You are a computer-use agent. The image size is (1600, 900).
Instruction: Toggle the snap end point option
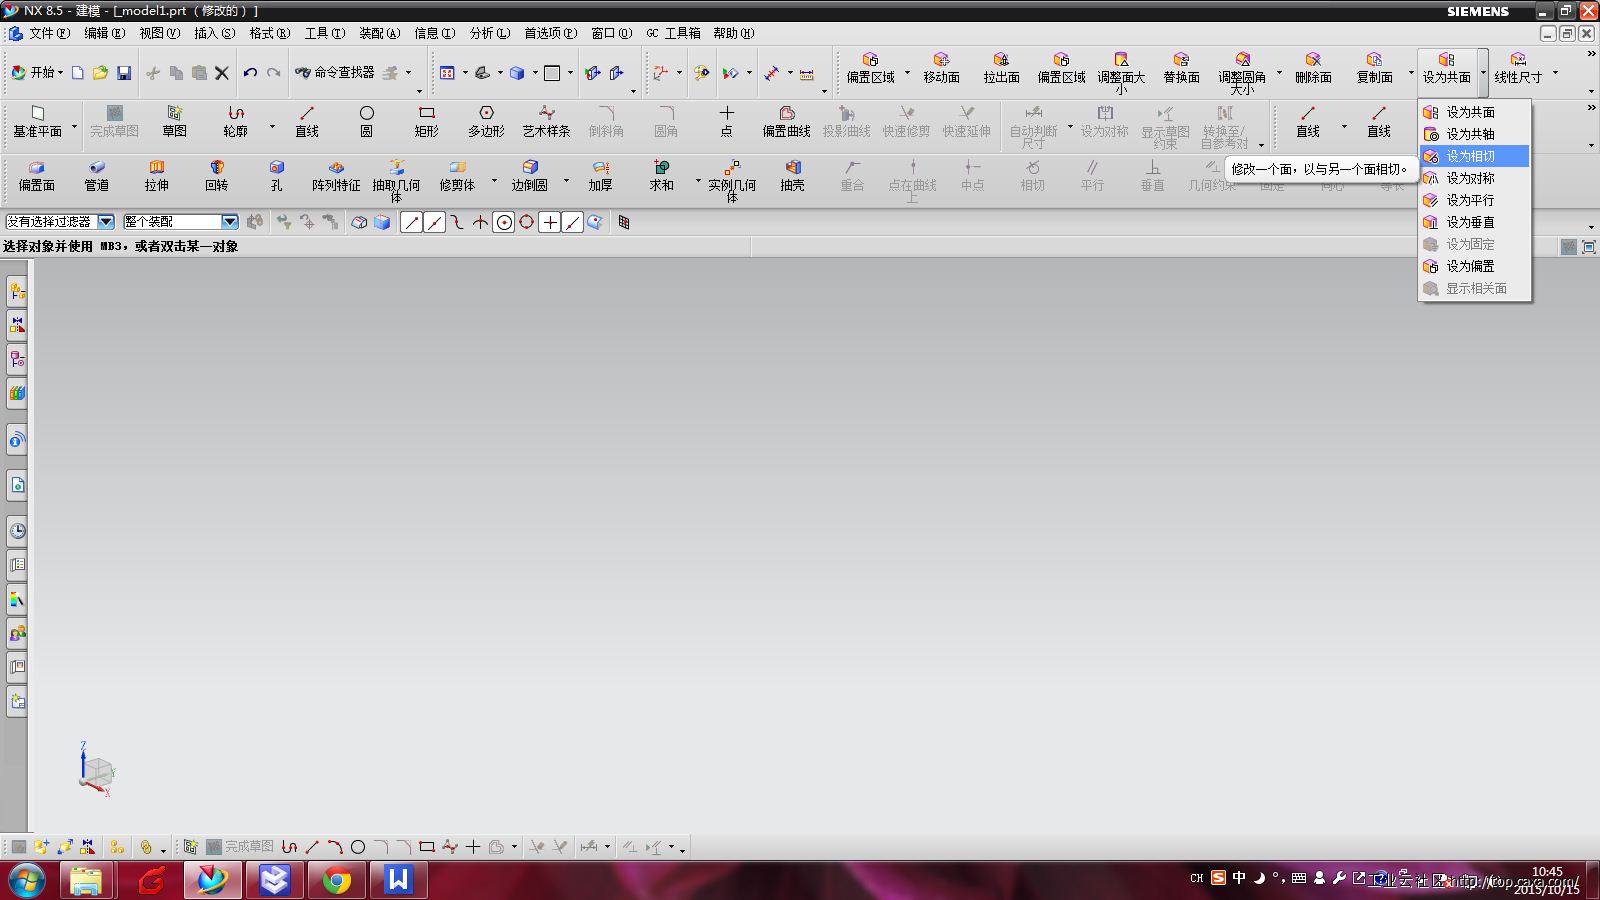pyautogui.click(x=411, y=222)
